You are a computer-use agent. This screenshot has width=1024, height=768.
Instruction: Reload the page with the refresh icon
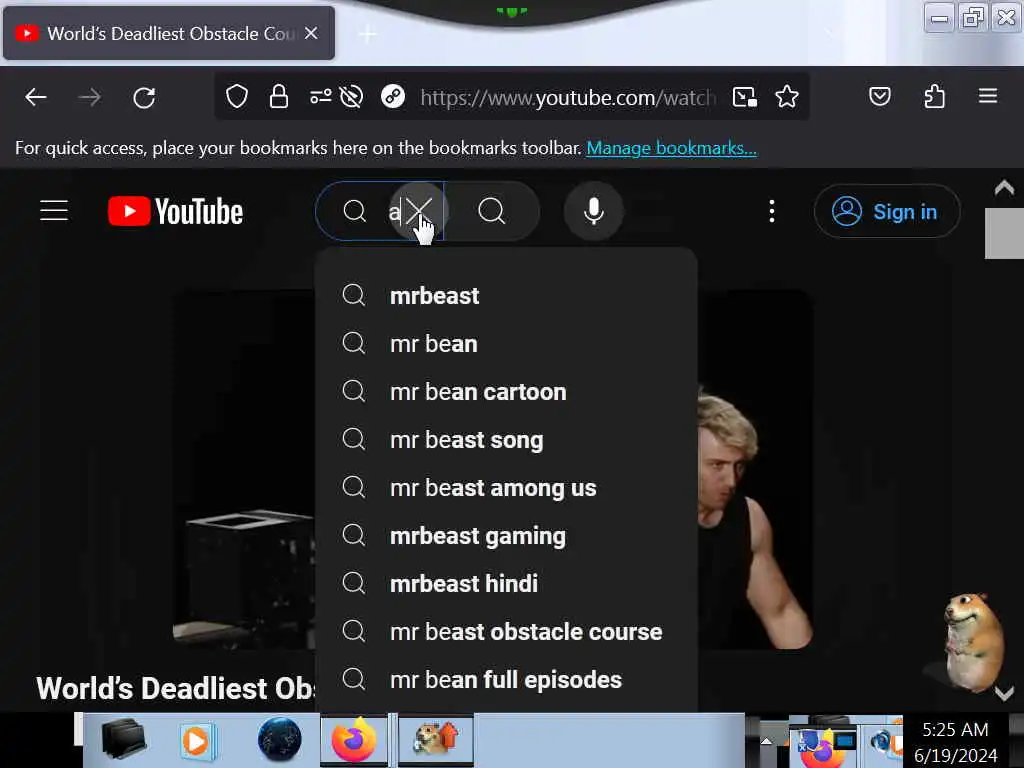tap(144, 98)
